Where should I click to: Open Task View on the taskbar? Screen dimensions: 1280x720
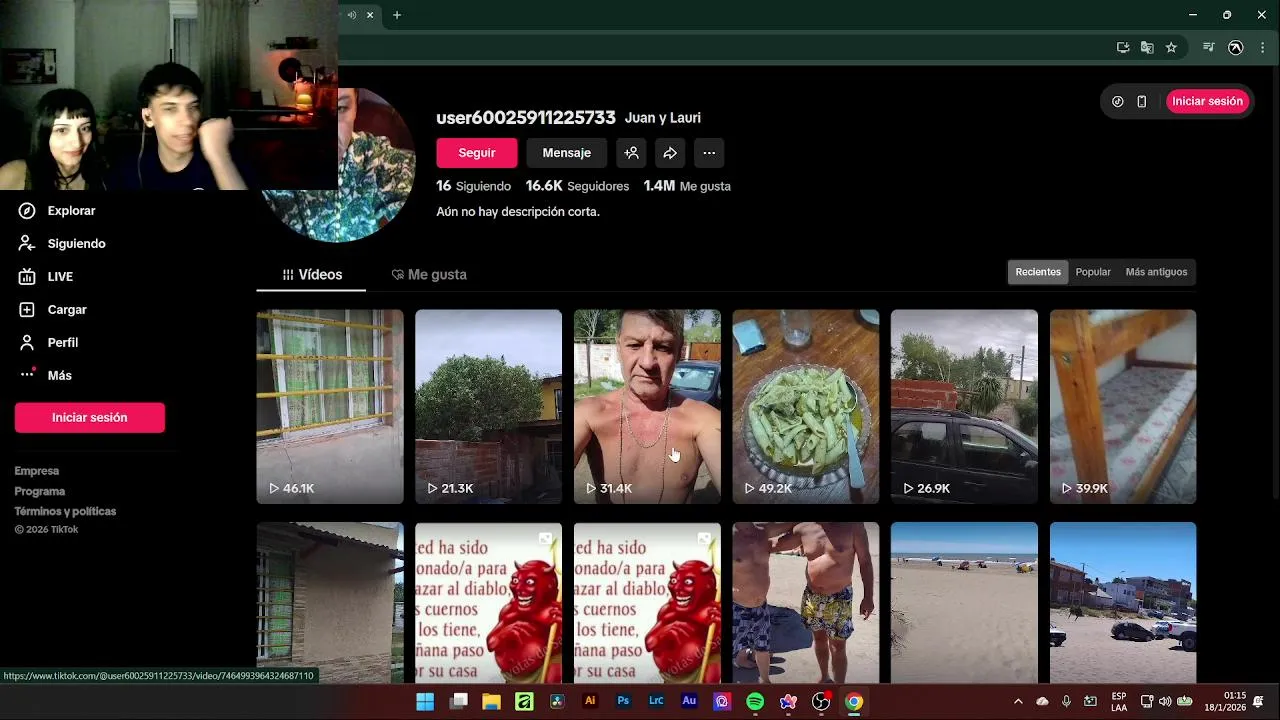459,702
